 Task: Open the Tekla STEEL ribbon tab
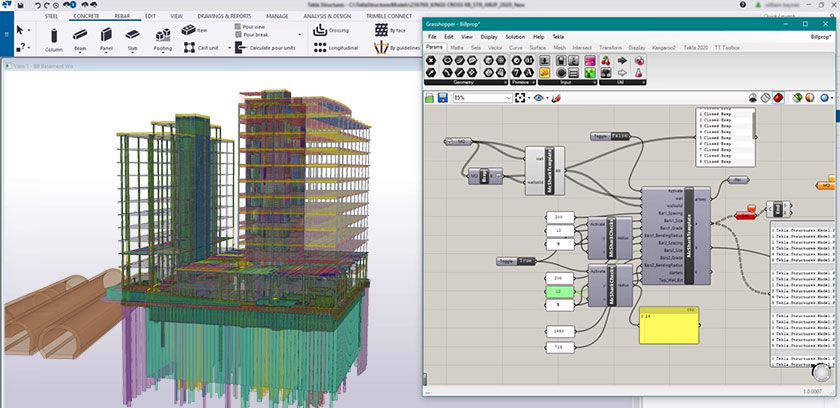tap(51, 16)
